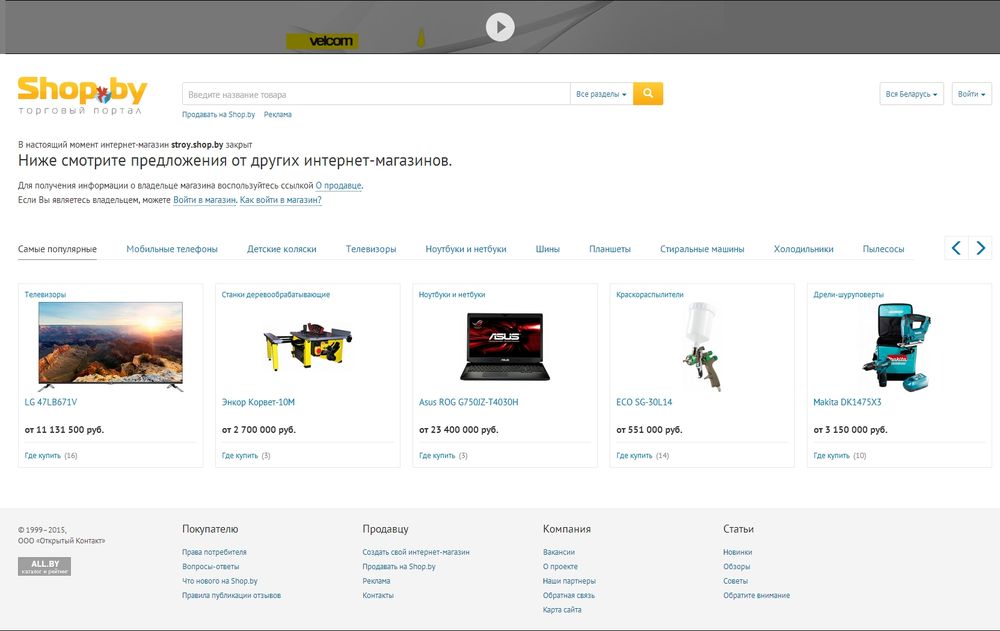Open the 'Makita DK1475X3' product title
Image resolution: width=1000 pixels, height=631 pixels.
pyautogui.click(x=848, y=403)
